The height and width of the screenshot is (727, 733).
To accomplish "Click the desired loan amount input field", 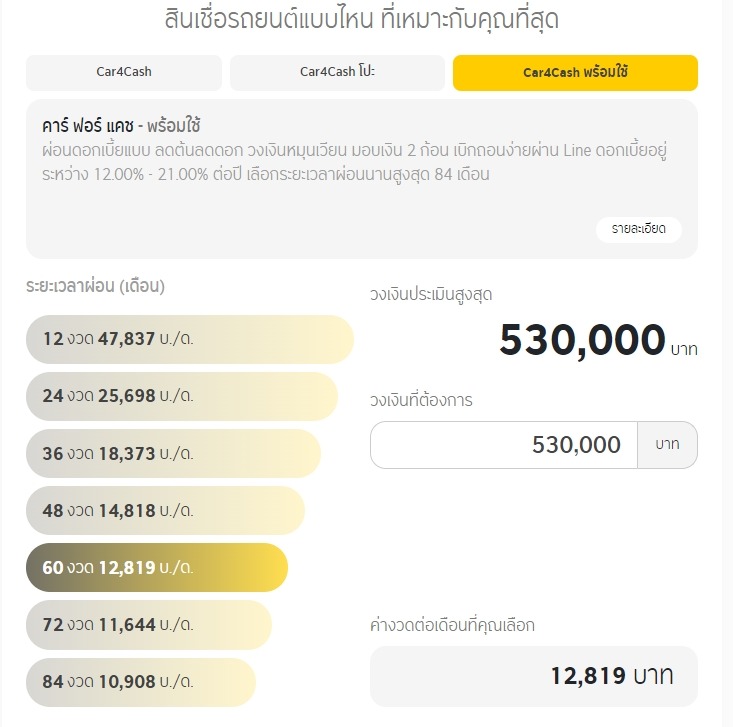I will (x=504, y=445).
